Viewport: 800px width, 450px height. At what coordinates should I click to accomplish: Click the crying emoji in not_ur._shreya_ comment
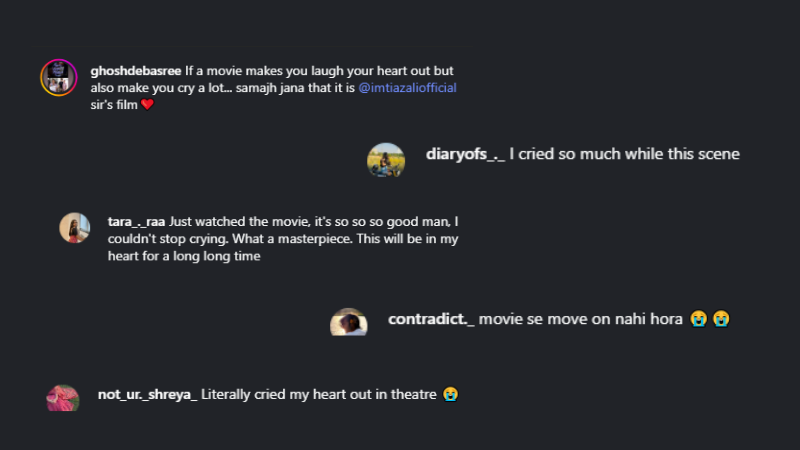(x=451, y=394)
